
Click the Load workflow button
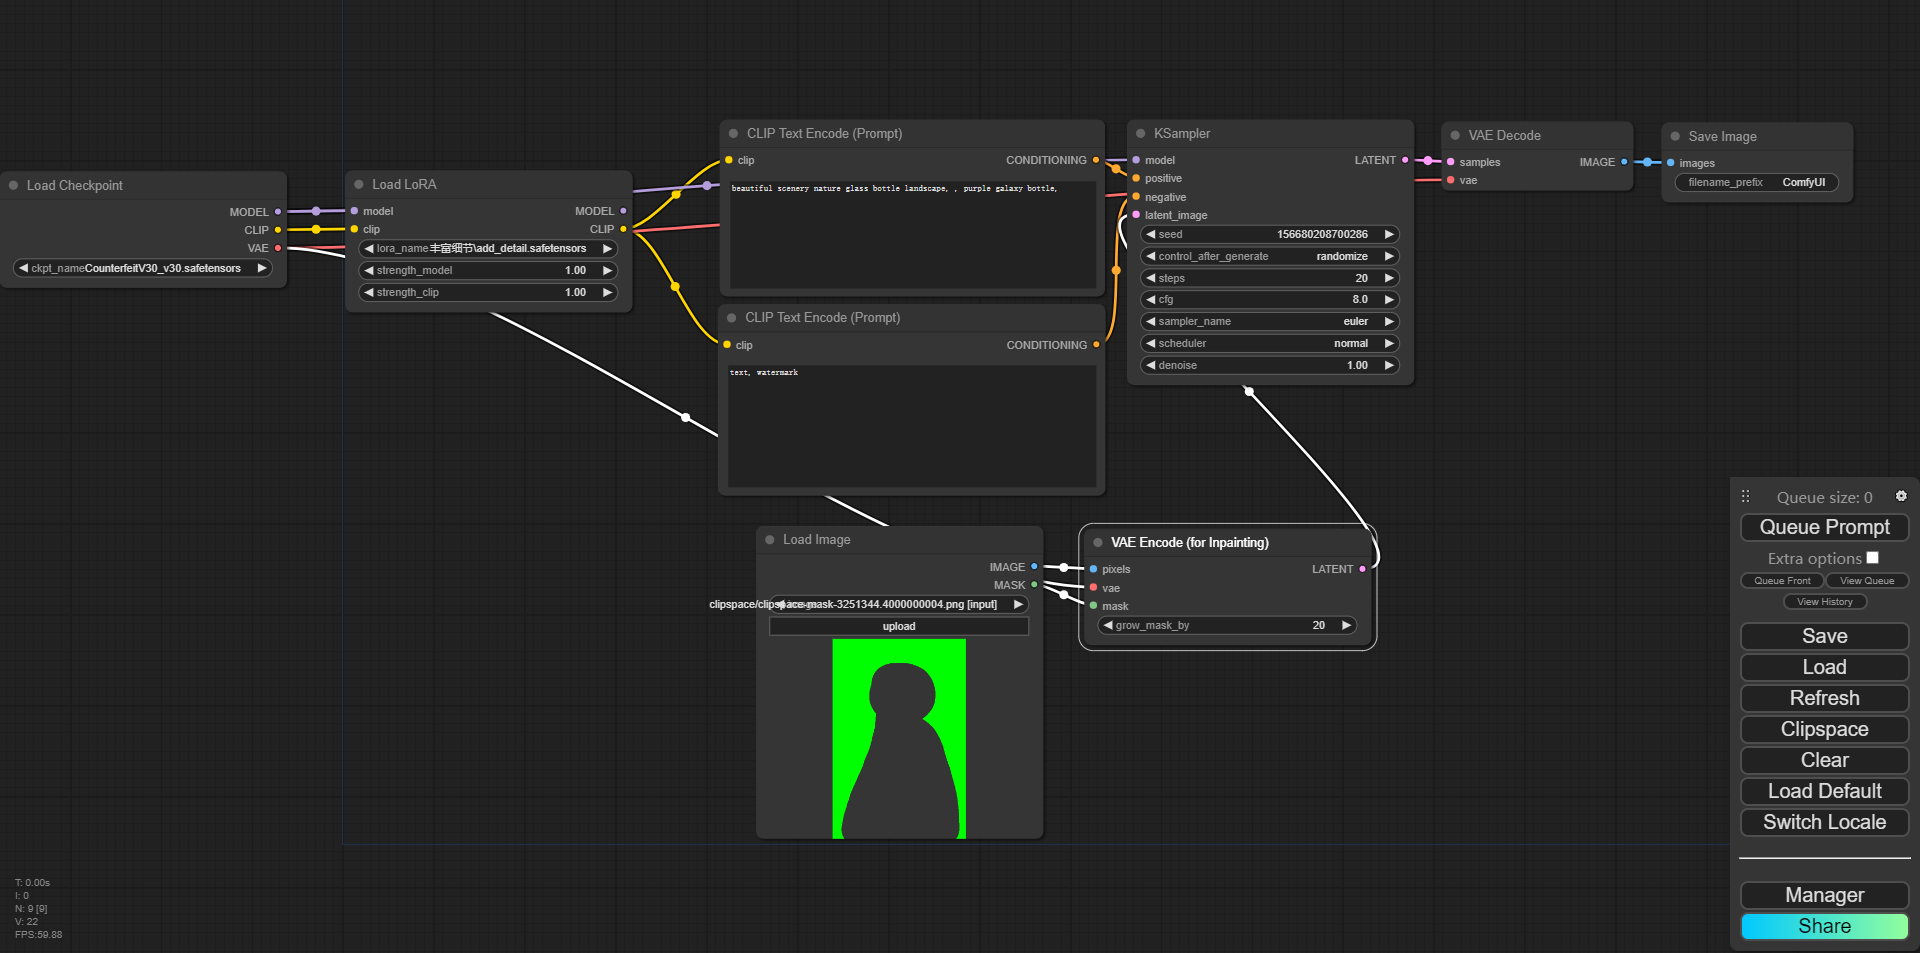tap(1824, 667)
